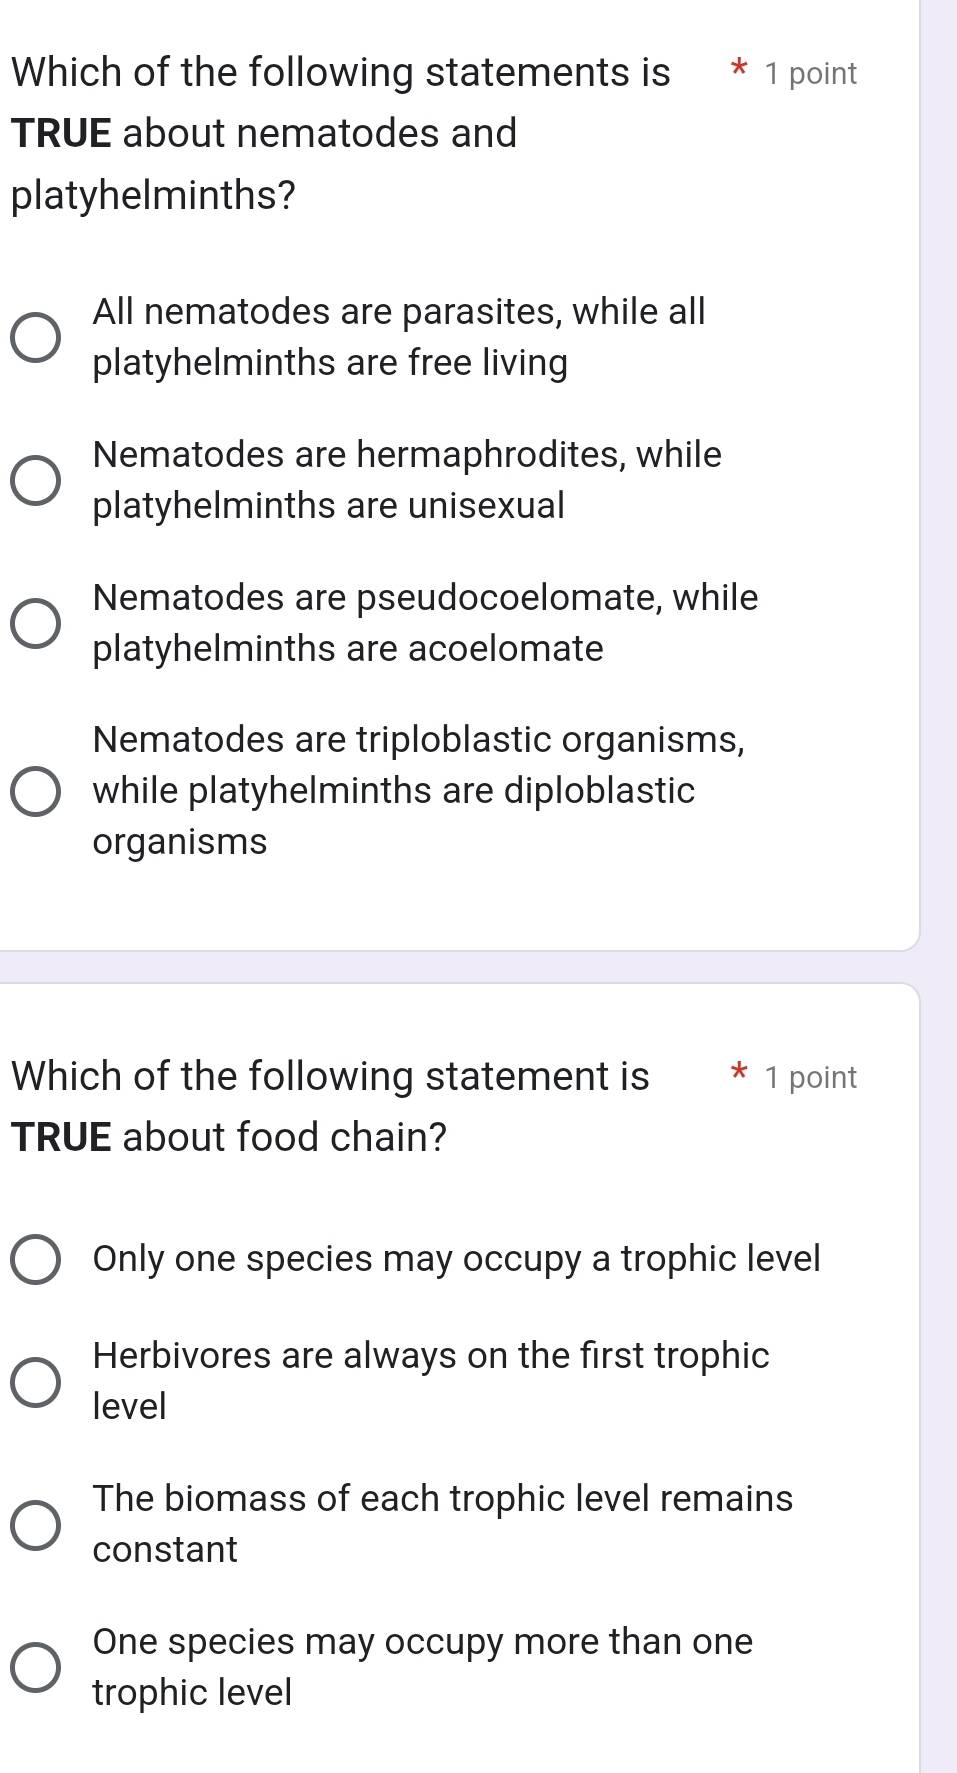Pick radio circle for 'biomass remains constant' option
The width and height of the screenshot is (957, 1773).
point(35,1525)
